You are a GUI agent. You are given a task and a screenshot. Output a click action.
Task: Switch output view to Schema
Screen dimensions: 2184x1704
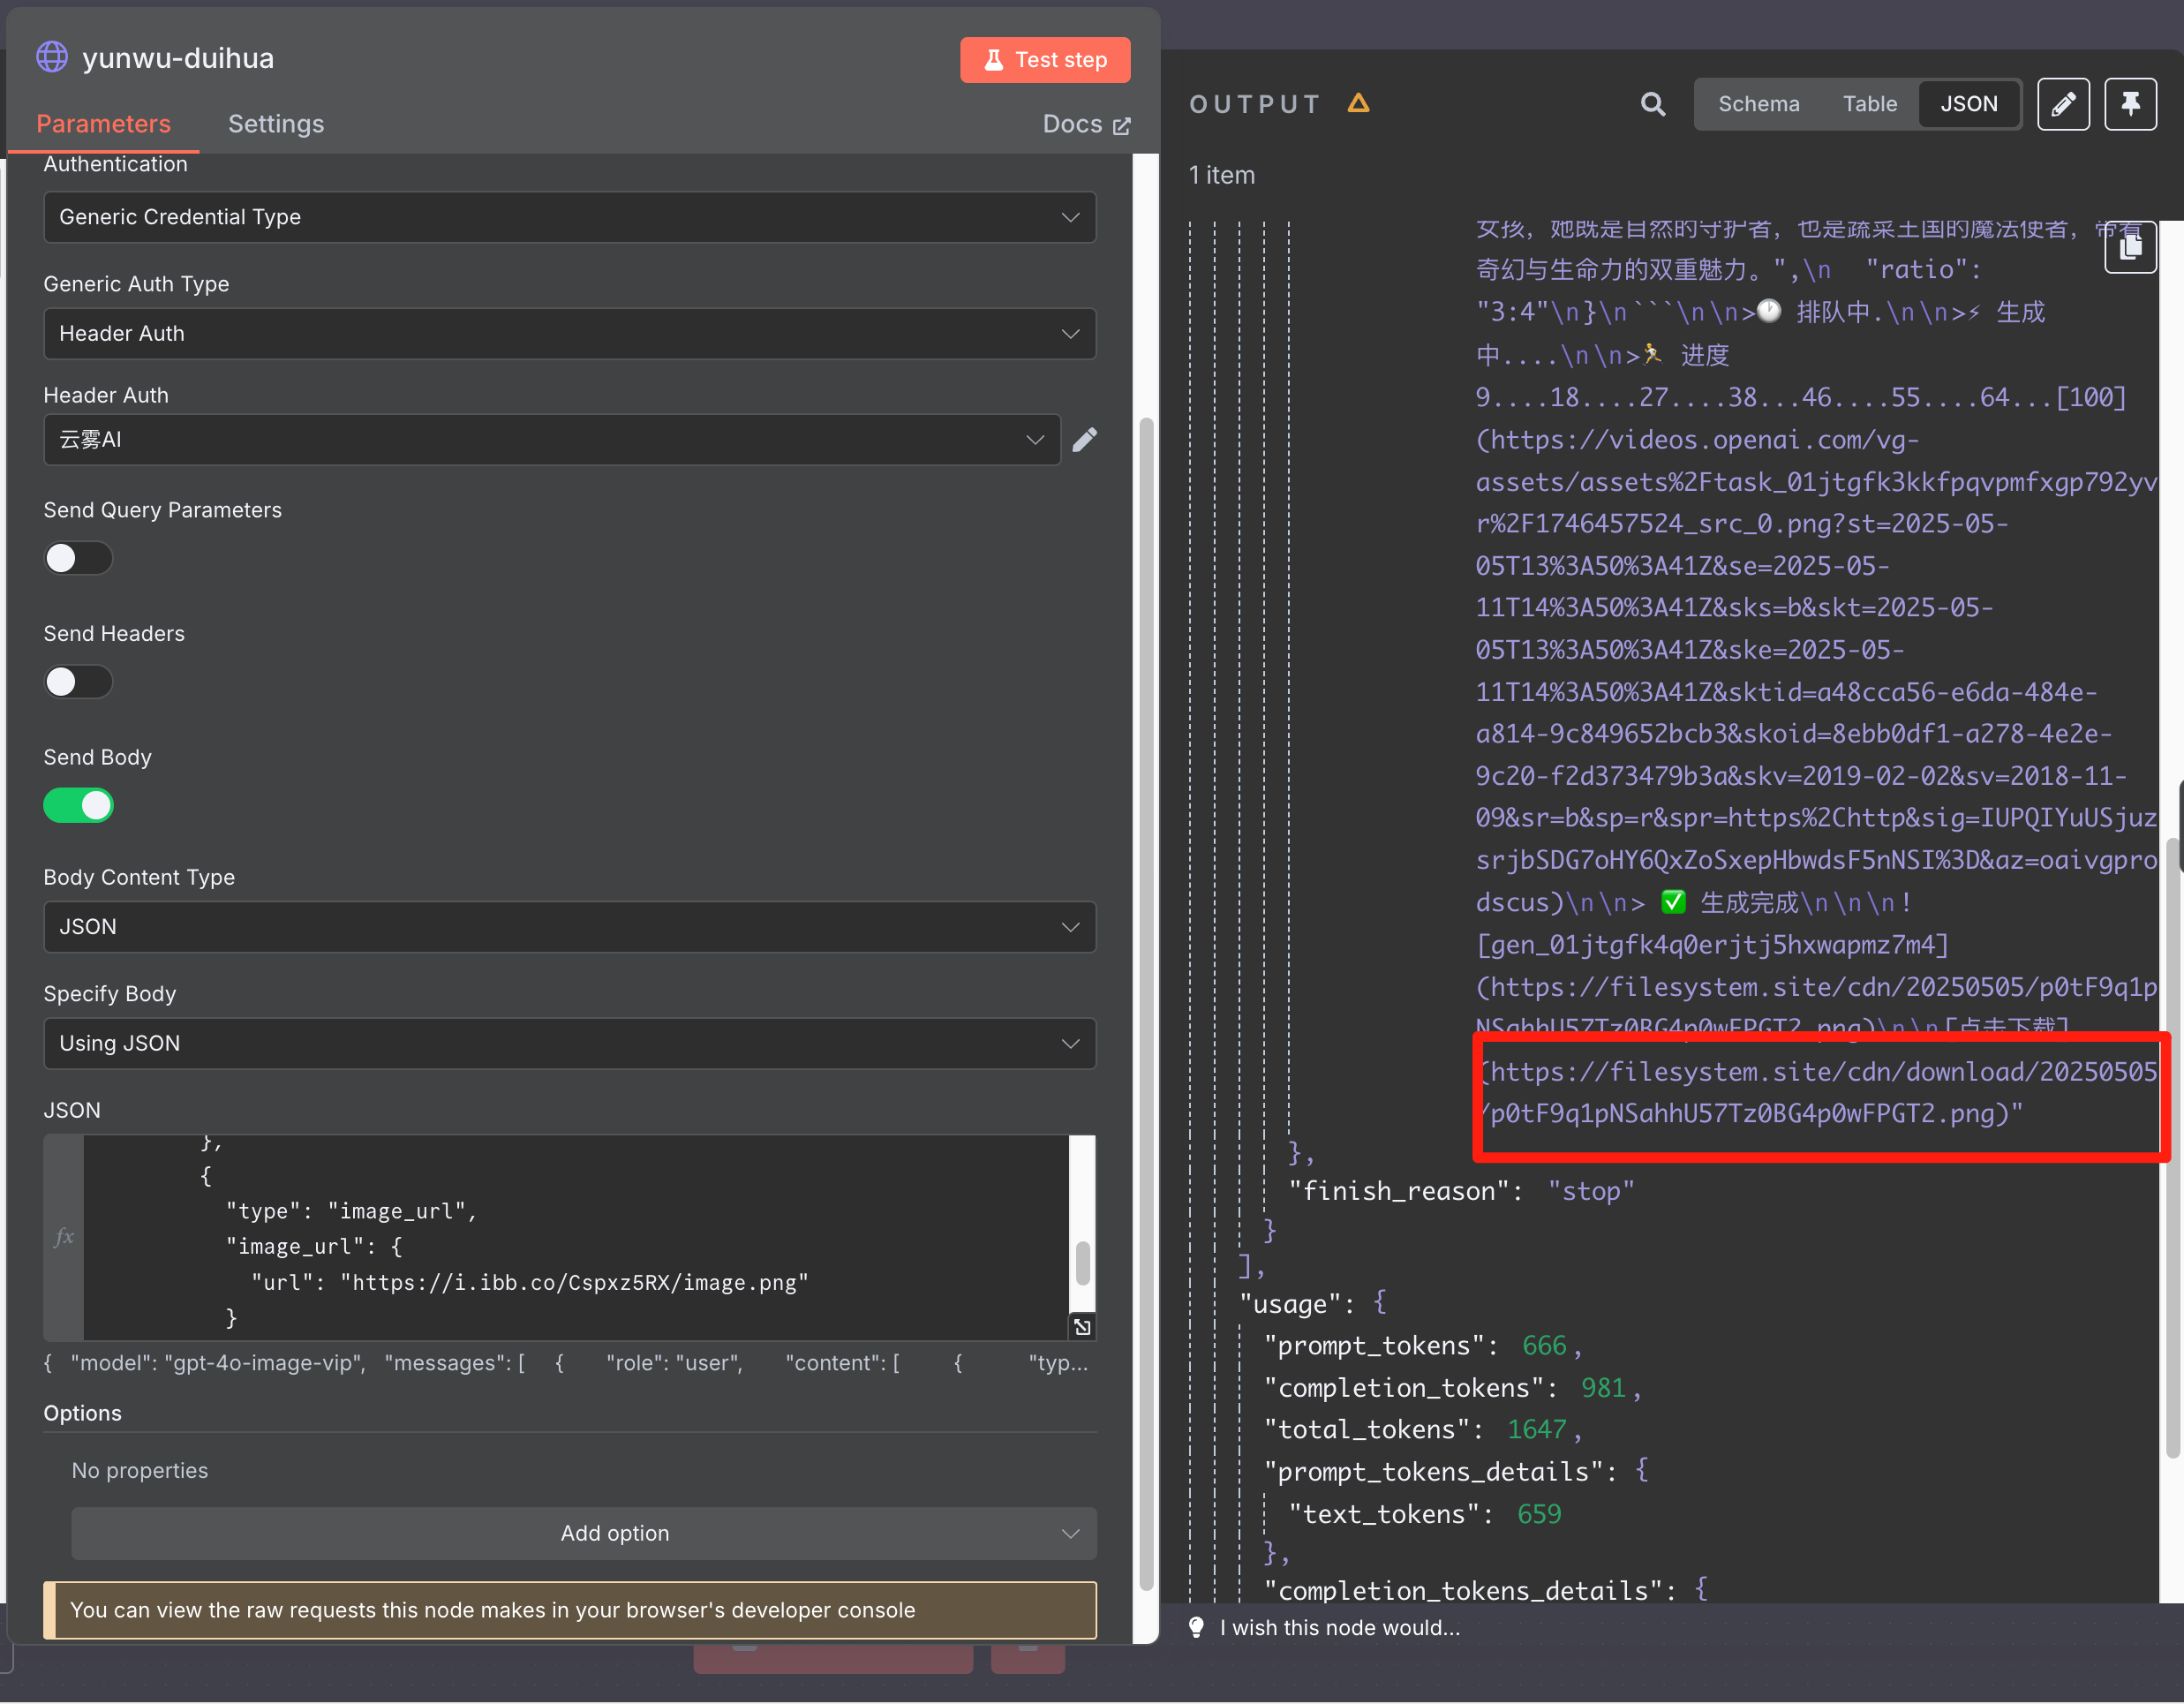pos(1758,104)
